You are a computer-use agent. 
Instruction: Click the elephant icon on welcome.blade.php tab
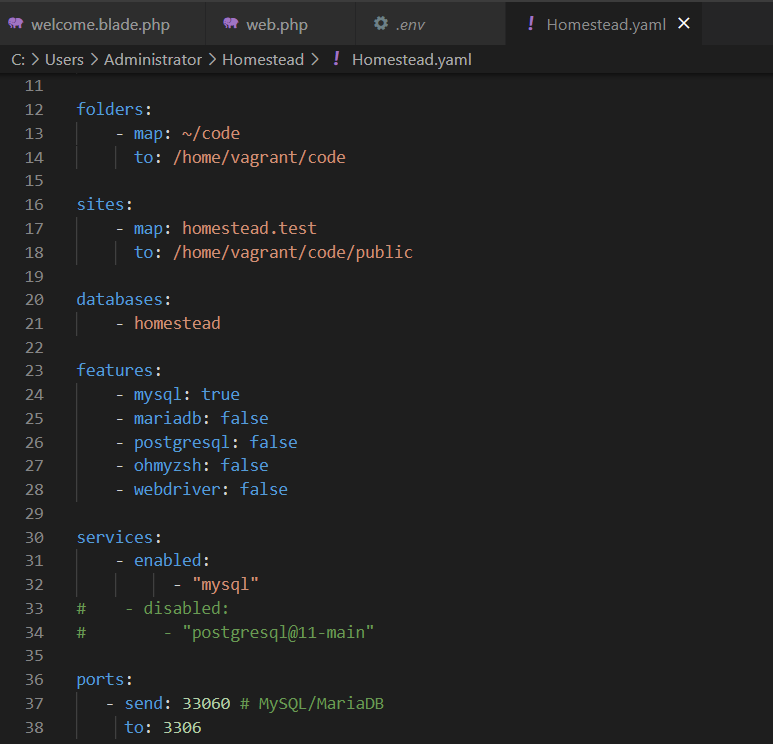[16, 23]
